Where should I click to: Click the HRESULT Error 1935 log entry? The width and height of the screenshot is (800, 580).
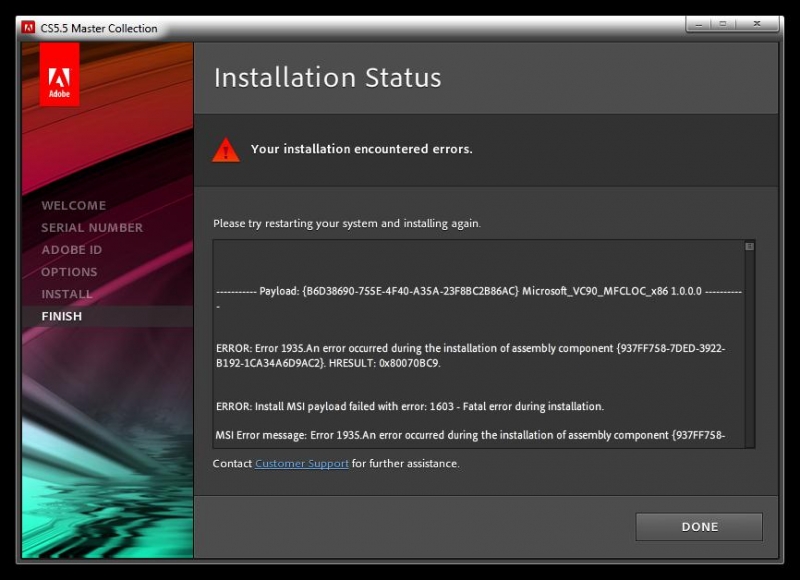click(x=470, y=355)
